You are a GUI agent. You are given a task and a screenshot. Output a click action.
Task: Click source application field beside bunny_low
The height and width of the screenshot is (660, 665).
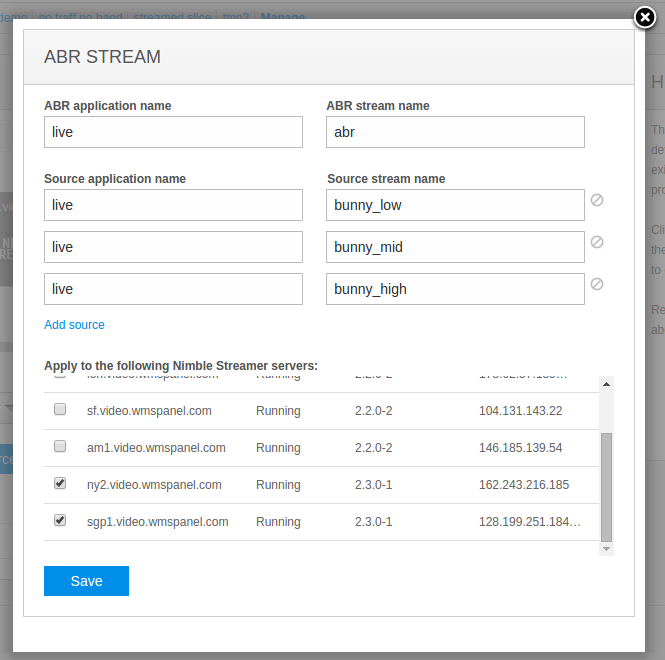173,205
